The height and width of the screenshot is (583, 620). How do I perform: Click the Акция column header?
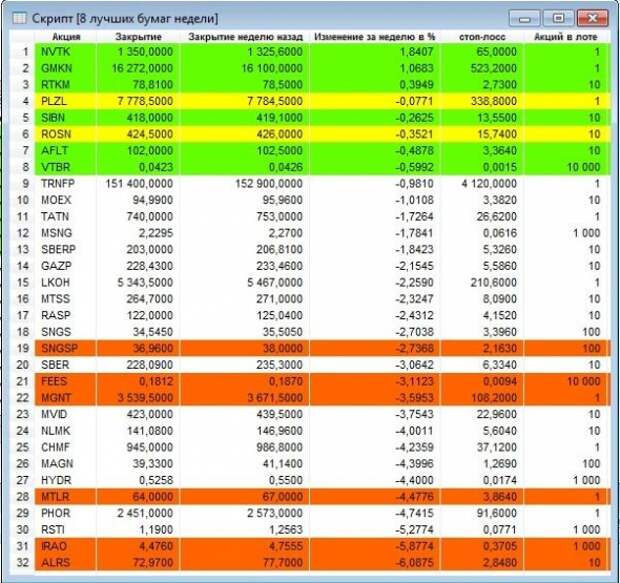pos(66,37)
